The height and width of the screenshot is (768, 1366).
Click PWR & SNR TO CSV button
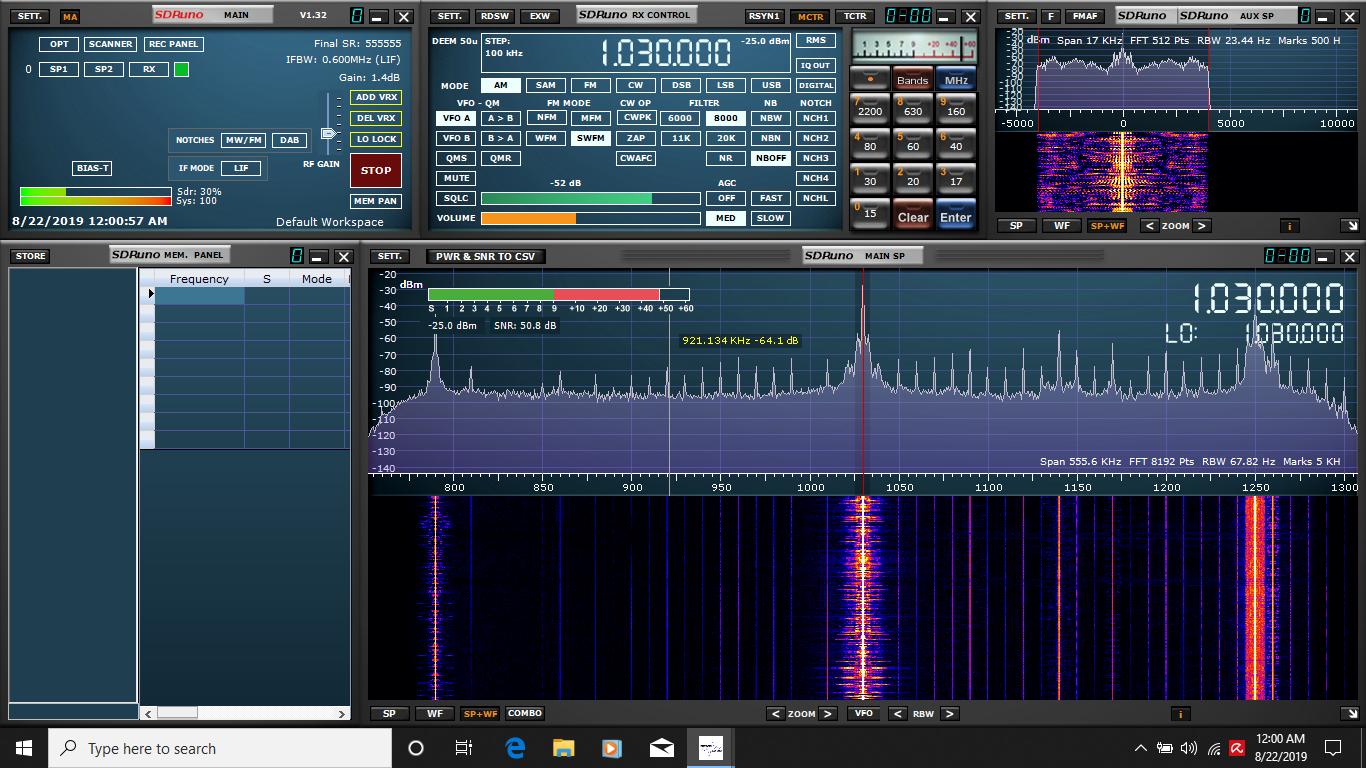485,256
